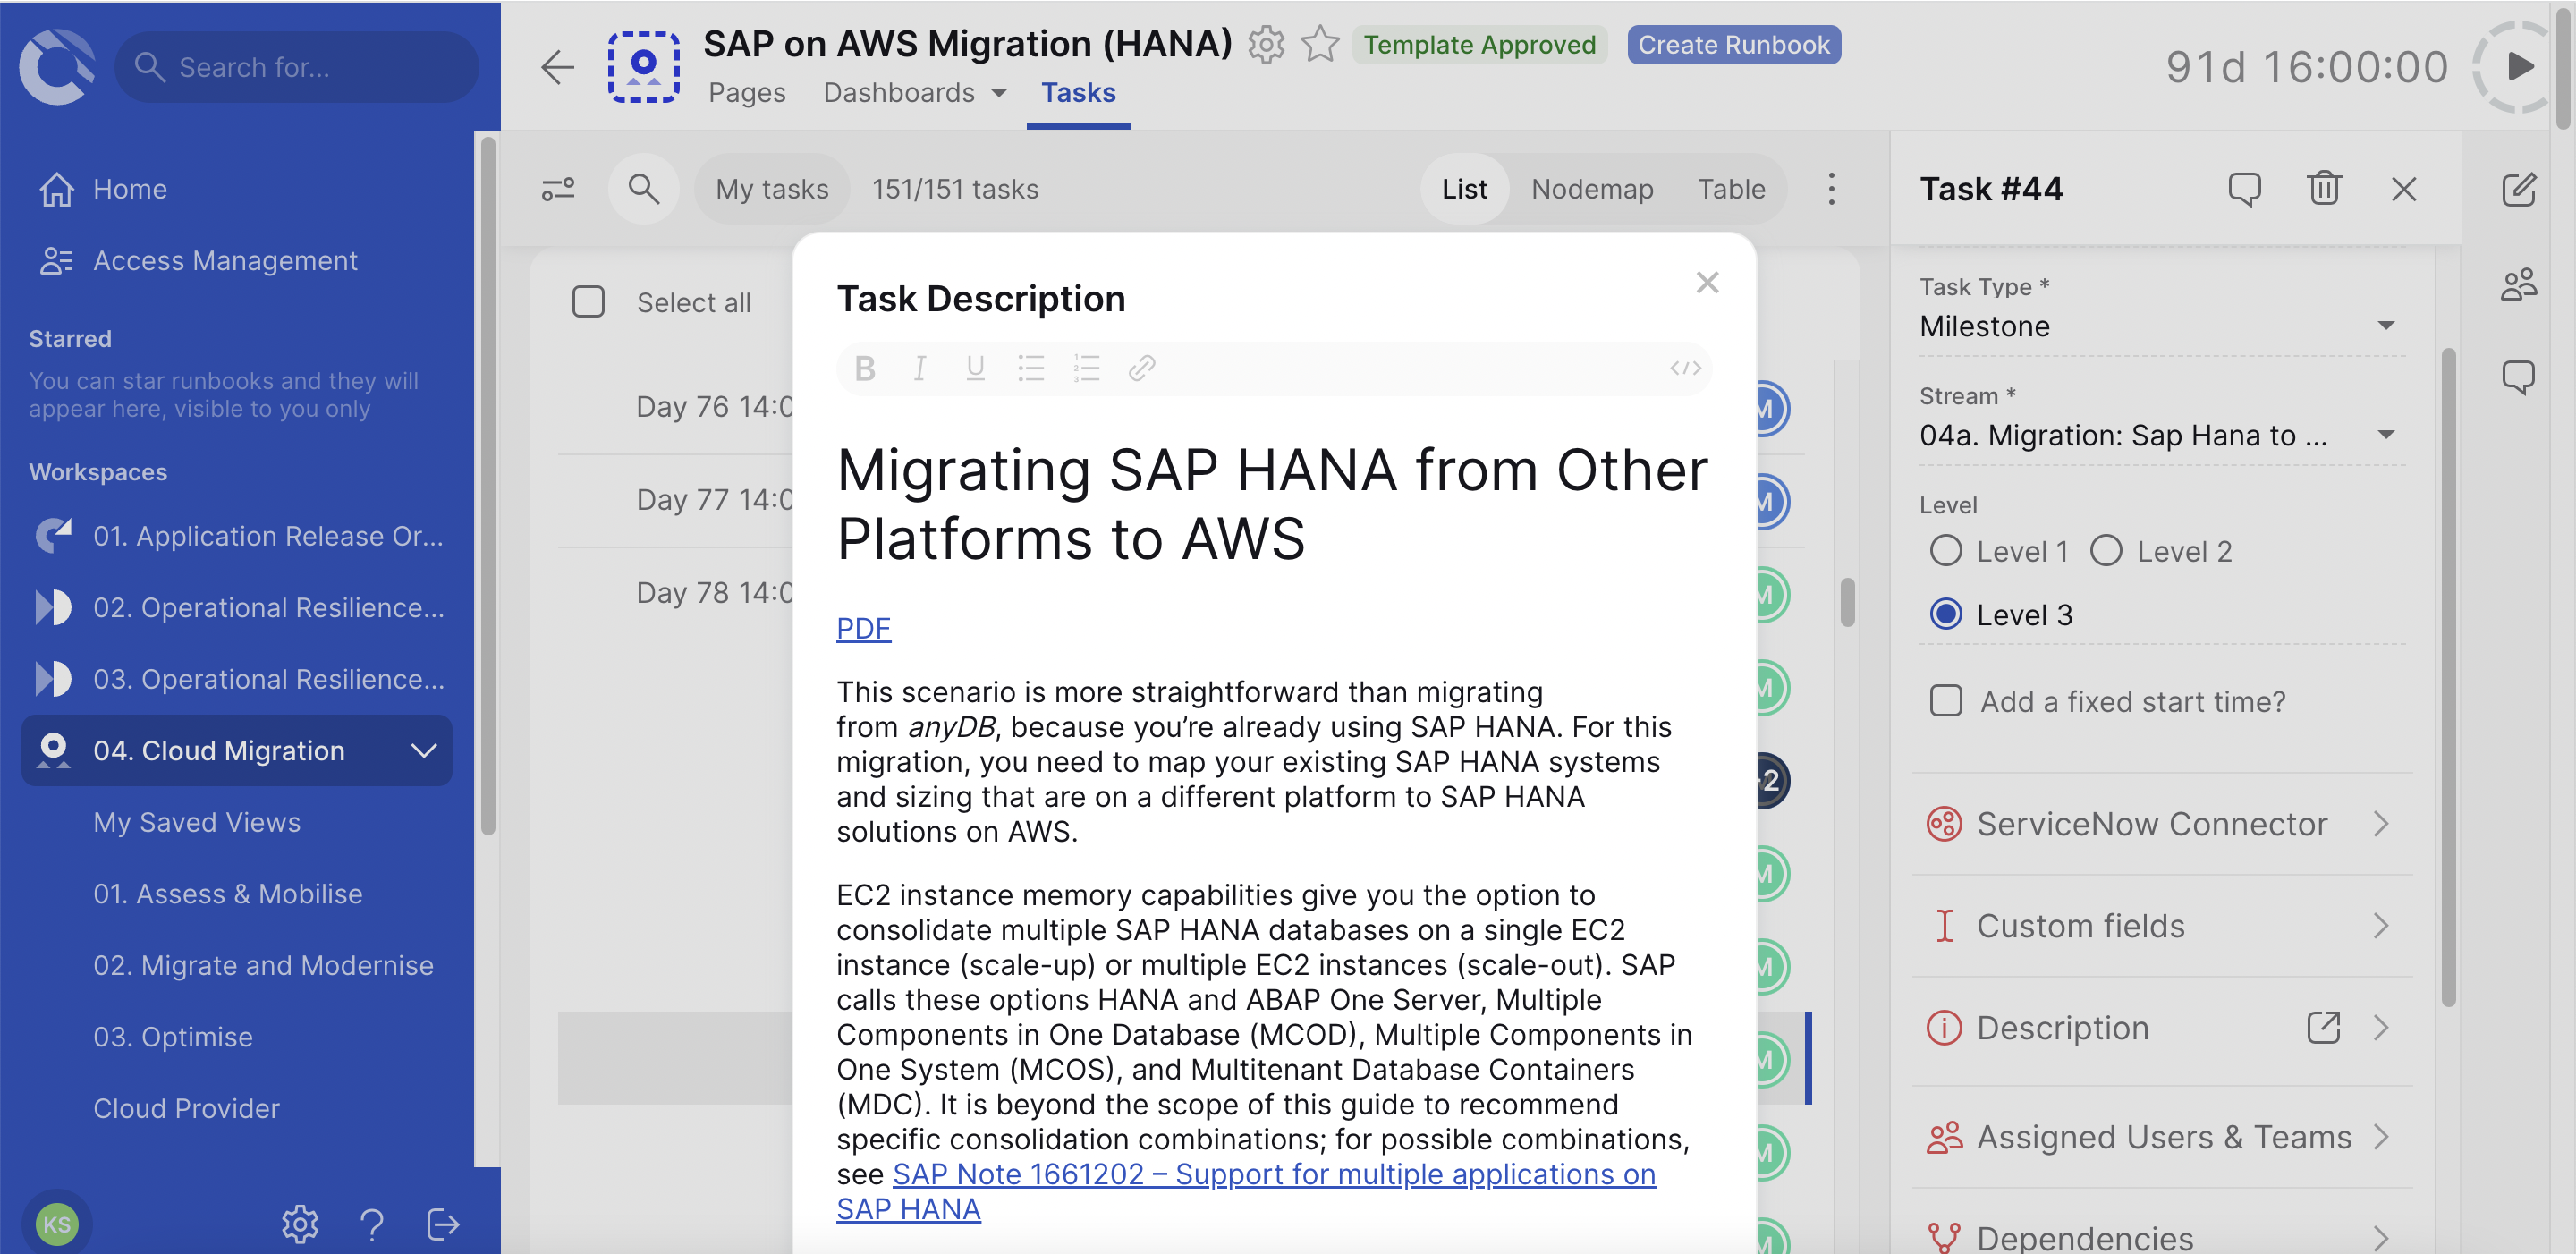Apply italic formatting to the description text
The image size is (2576, 1254).
click(x=920, y=368)
